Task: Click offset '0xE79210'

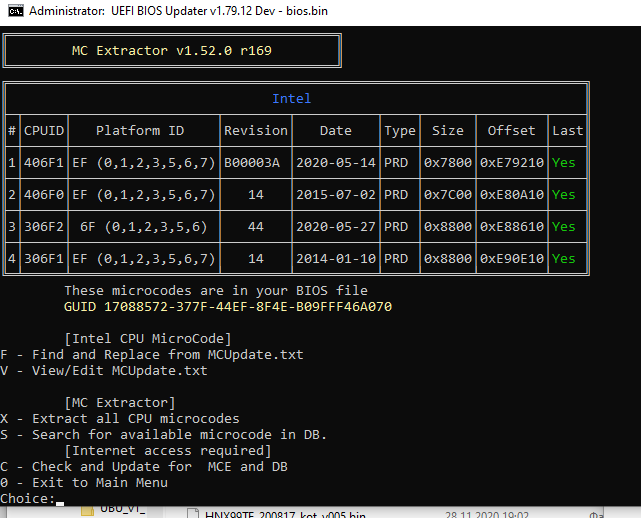Action: [512, 163]
